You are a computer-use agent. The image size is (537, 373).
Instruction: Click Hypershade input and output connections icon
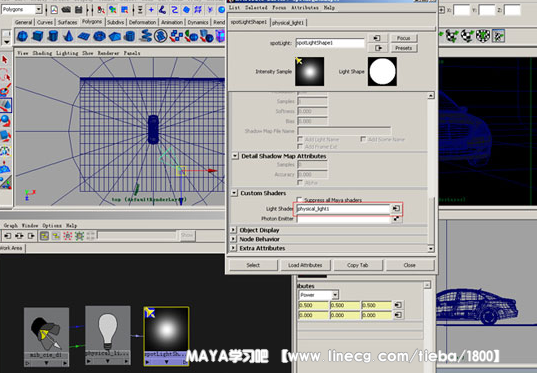(x=19, y=236)
